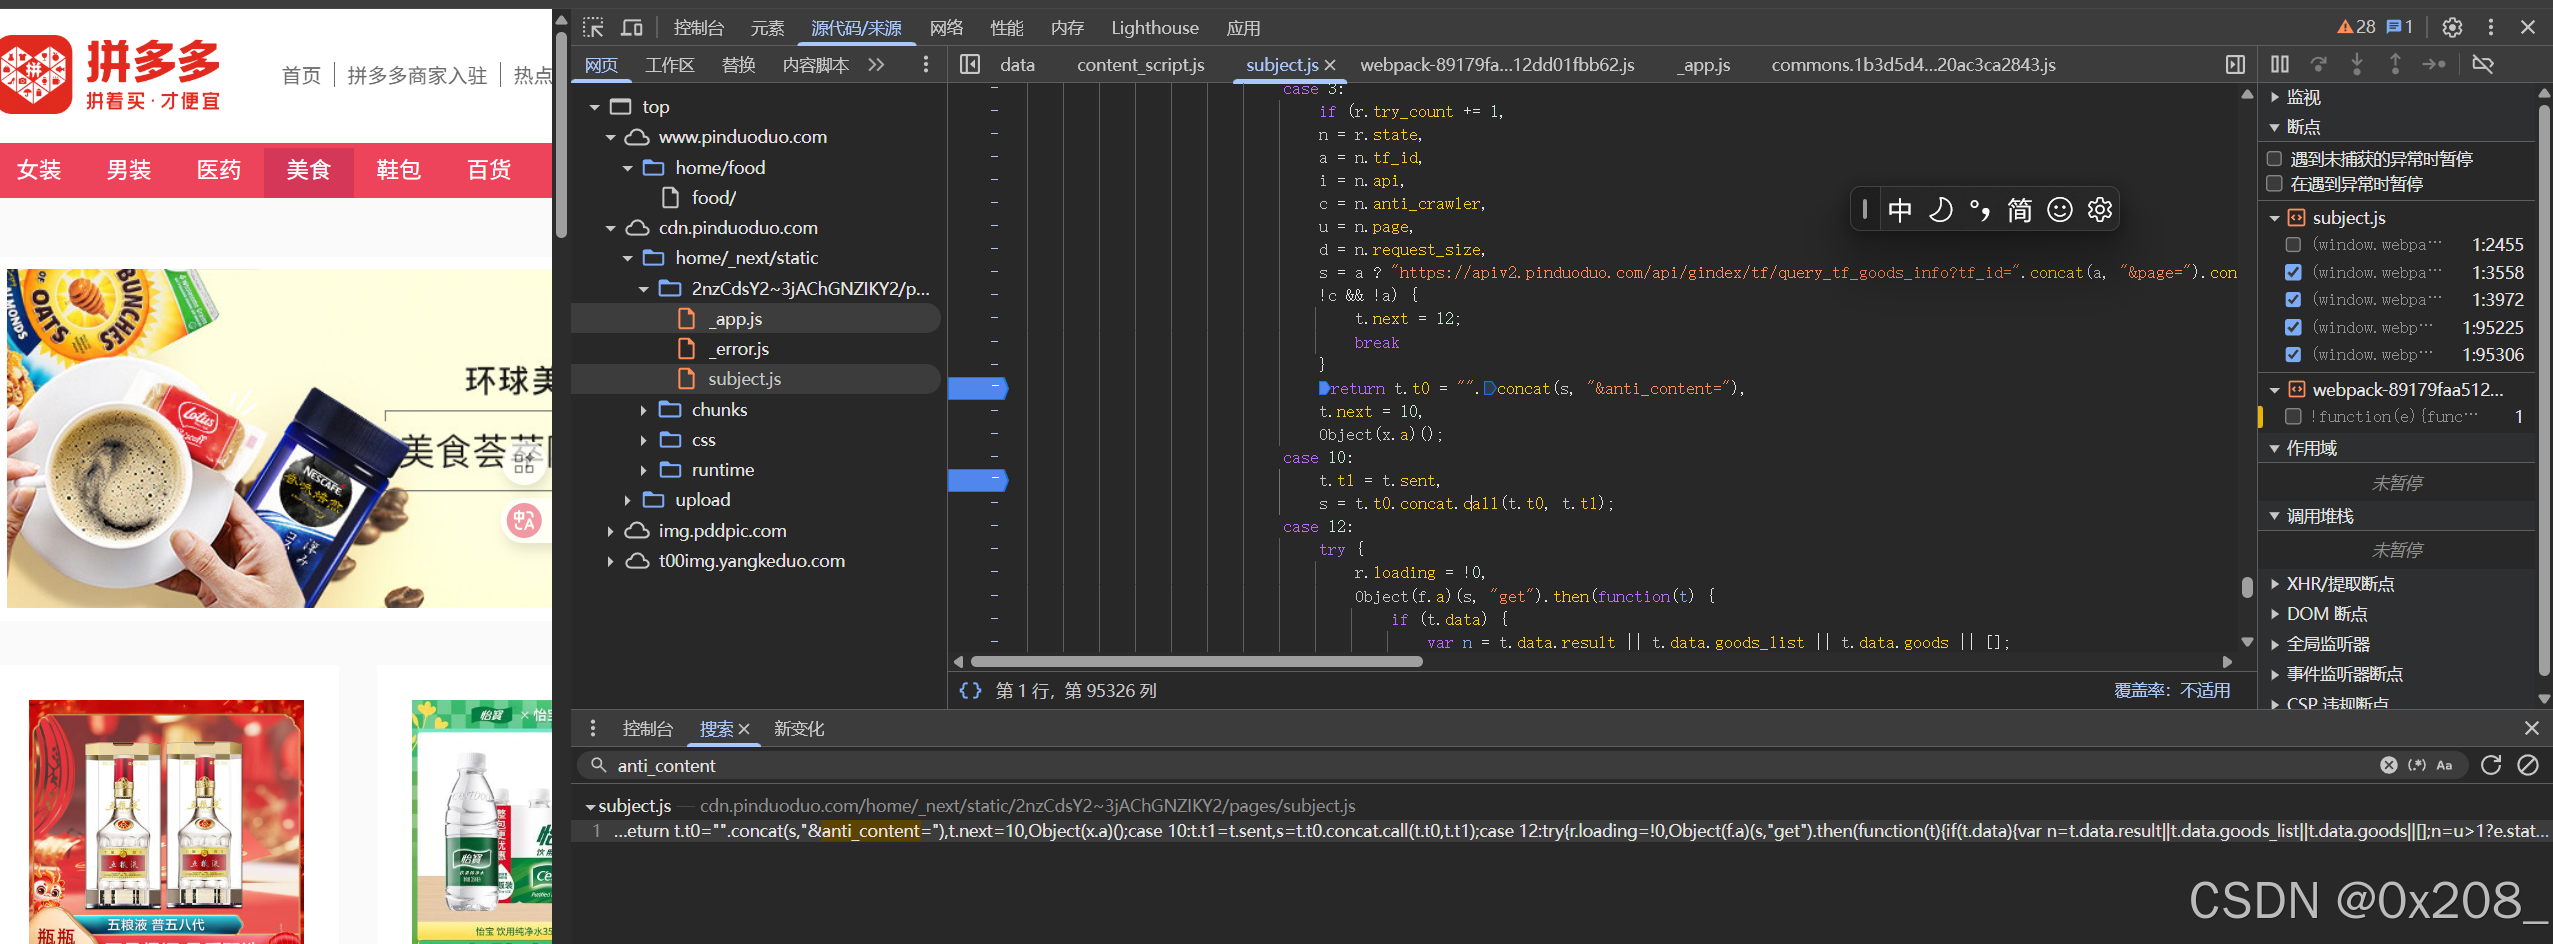
Task: Toggle regular expression search
Action: tap(2417, 765)
